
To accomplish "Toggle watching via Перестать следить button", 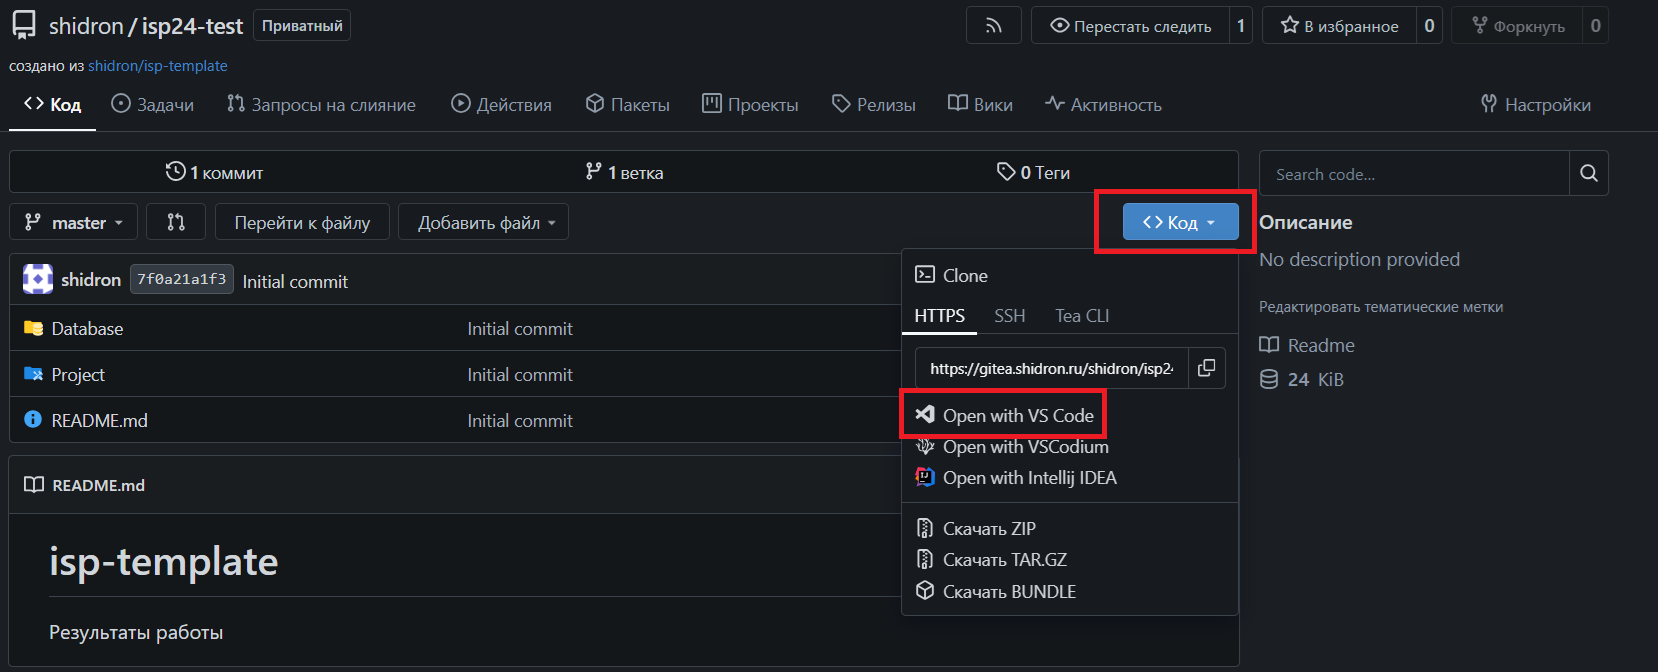I will 1130,26.
